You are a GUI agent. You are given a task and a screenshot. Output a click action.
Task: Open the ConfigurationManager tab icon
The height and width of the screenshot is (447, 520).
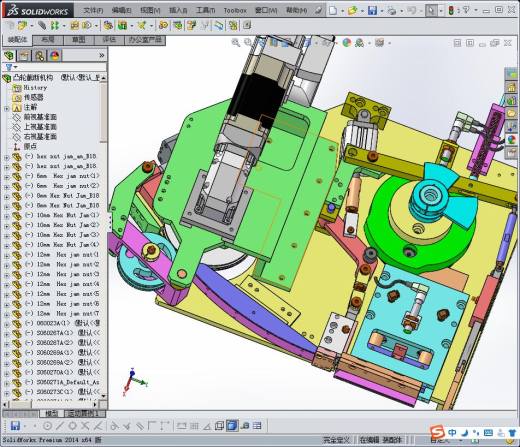(x=39, y=55)
